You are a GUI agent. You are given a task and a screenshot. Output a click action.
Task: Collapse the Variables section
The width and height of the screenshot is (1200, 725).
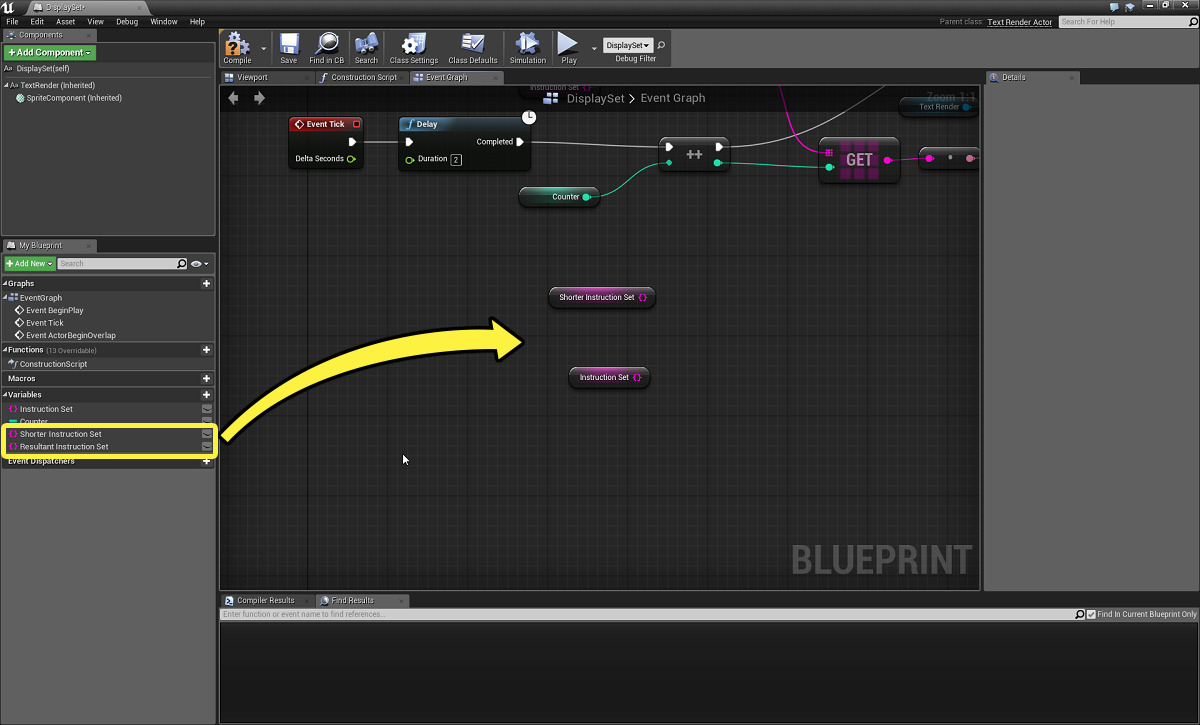tap(6, 395)
